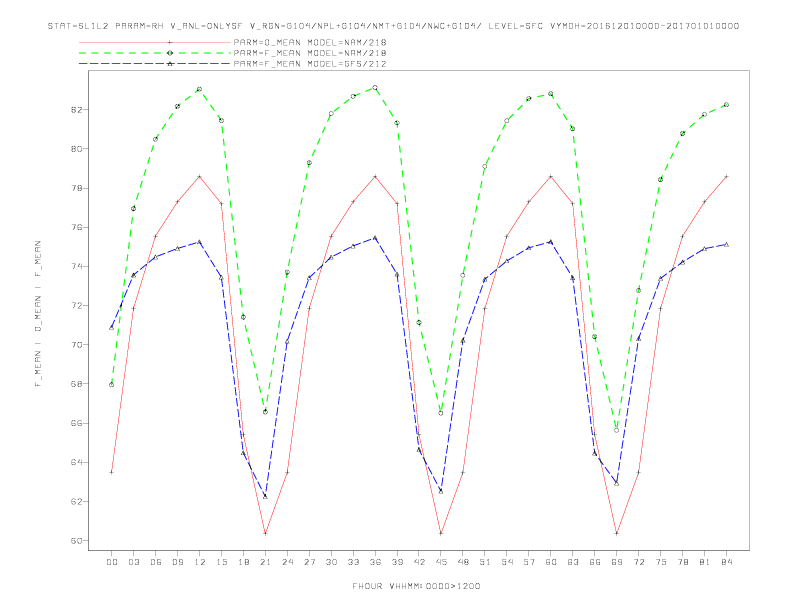Click x-axis forecast hour label 21

pyautogui.click(x=265, y=562)
